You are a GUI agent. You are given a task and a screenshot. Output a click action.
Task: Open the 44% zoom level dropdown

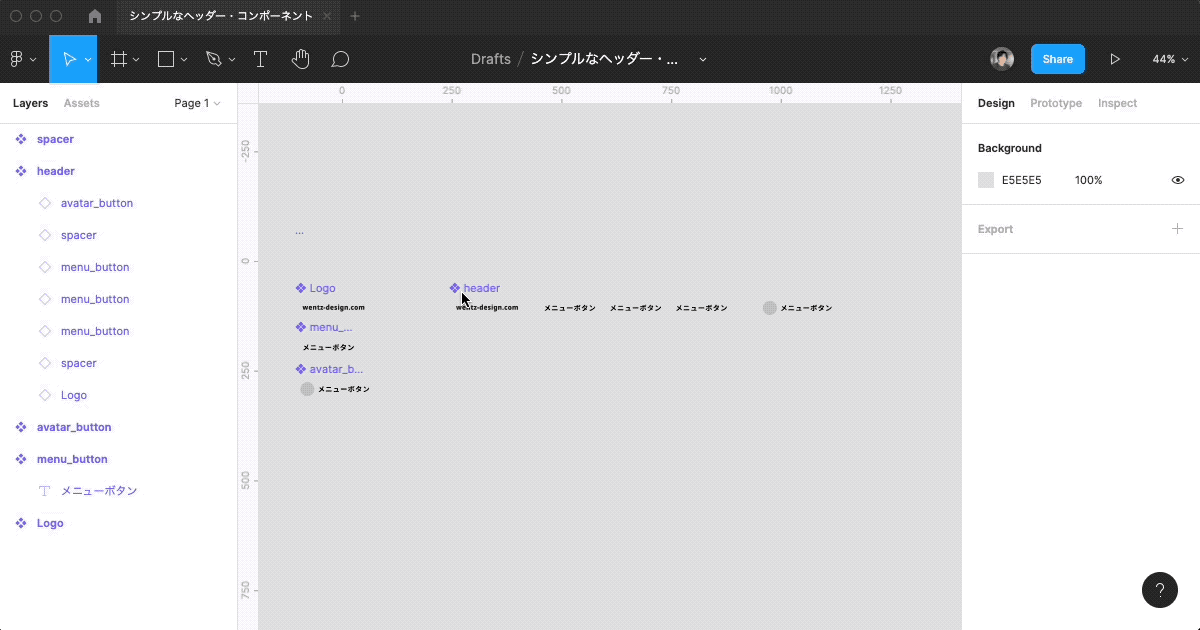coord(1168,59)
